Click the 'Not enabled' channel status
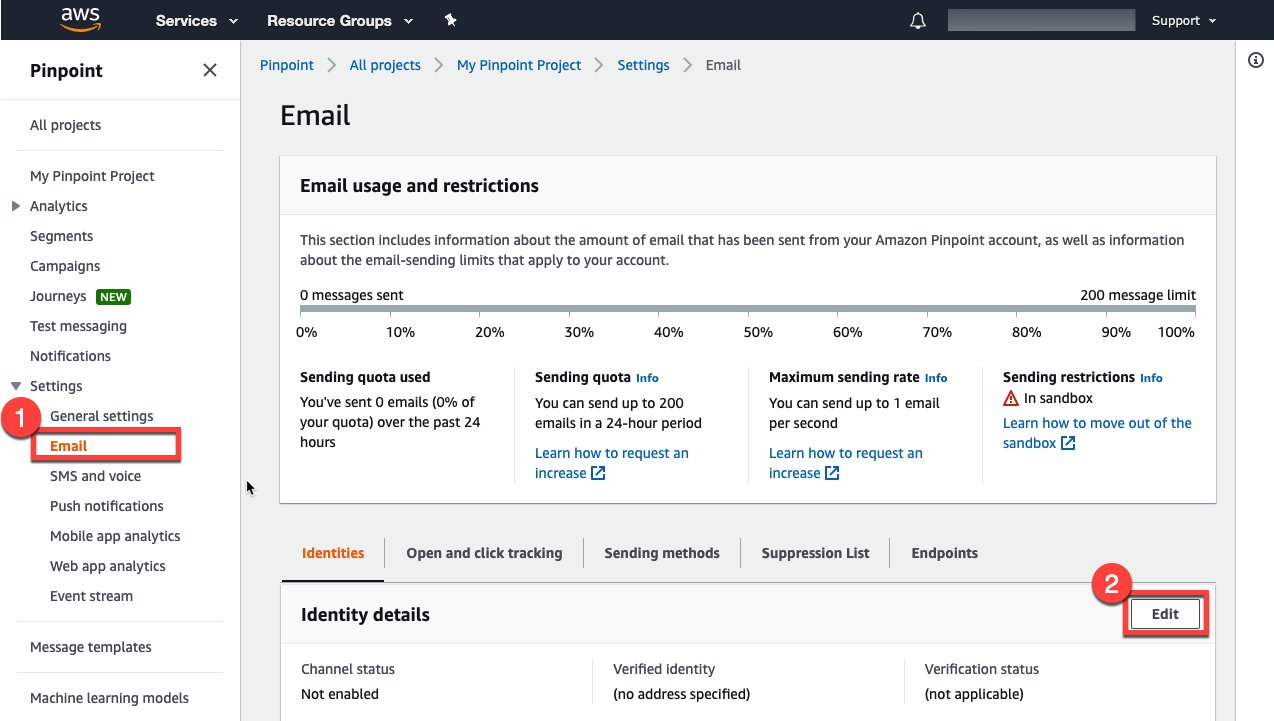The height and width of the screenshot is (721, 1274). pyautogui.click(x=340, y=694)
